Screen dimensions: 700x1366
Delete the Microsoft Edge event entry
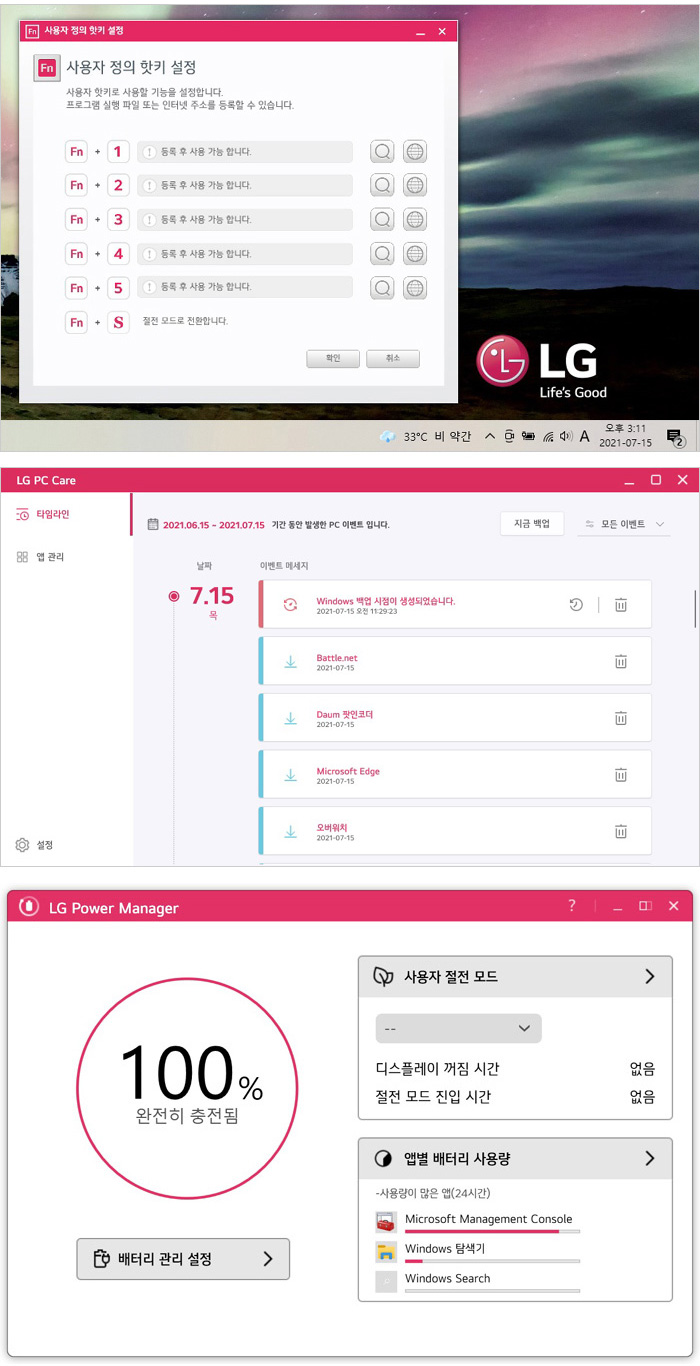tap(620, 775)
